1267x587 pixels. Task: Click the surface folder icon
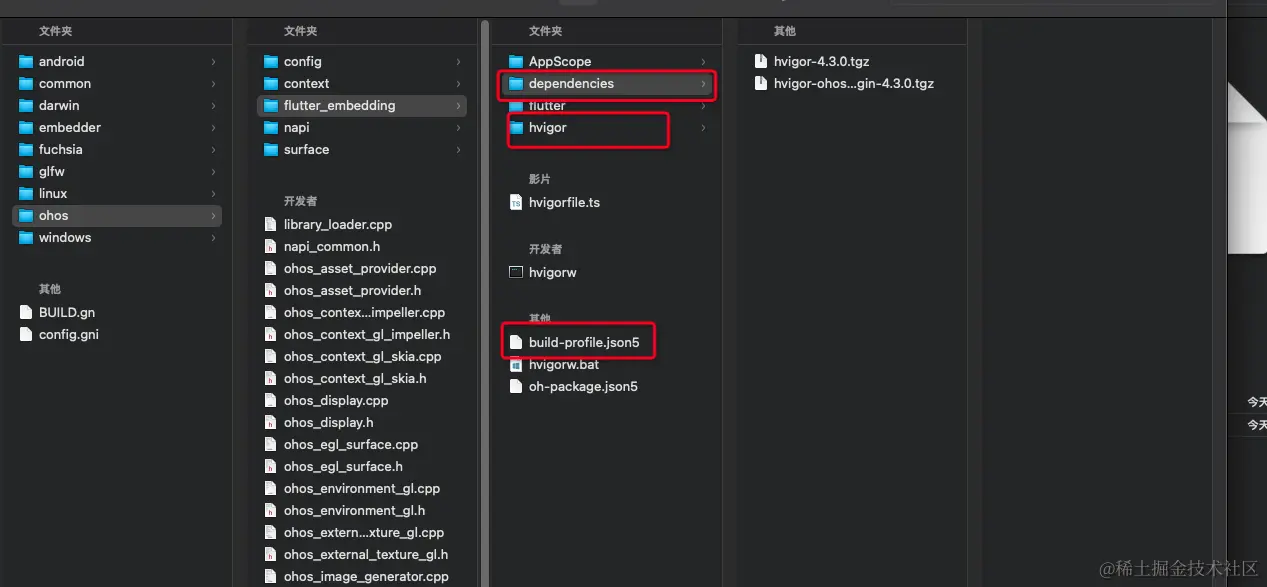[271, 149]
